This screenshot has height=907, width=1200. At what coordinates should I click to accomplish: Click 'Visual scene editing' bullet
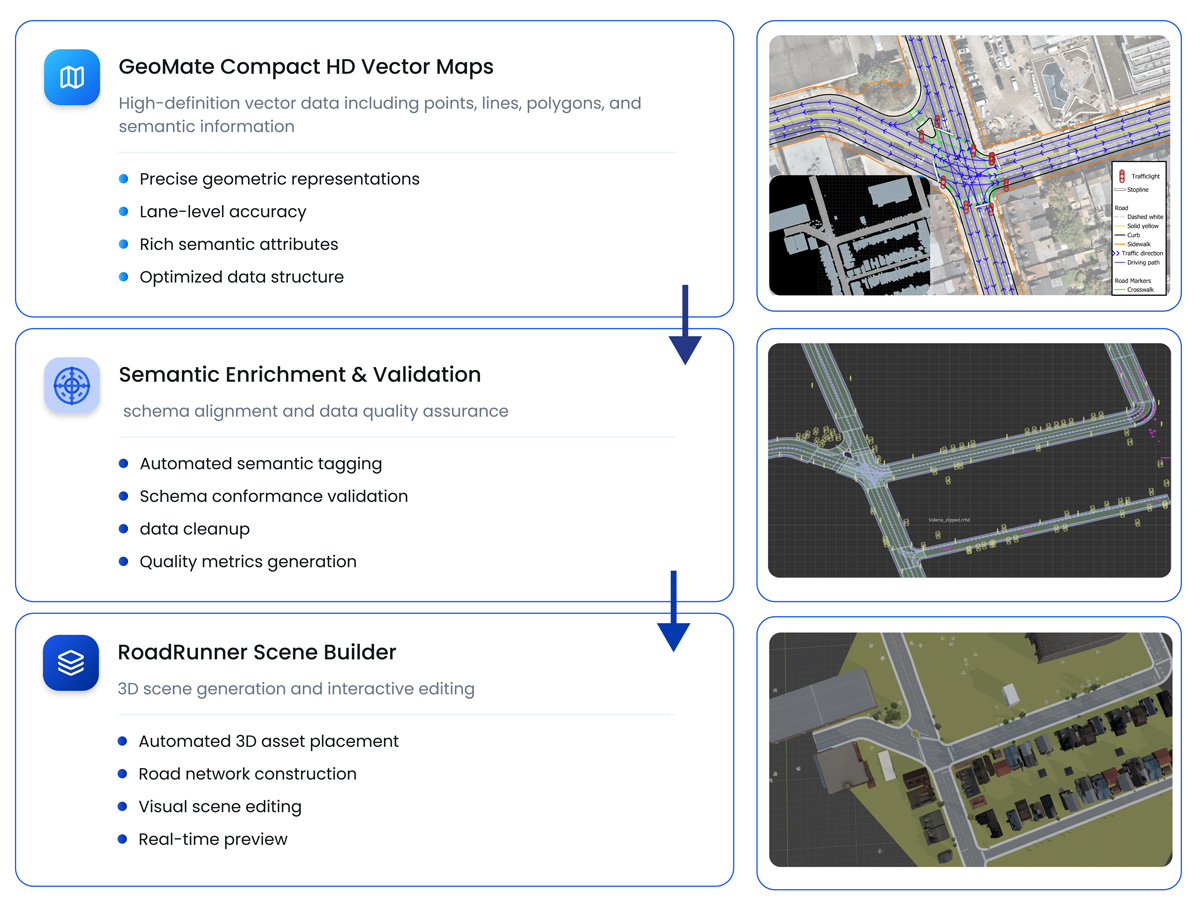click(x=209, y=807)
